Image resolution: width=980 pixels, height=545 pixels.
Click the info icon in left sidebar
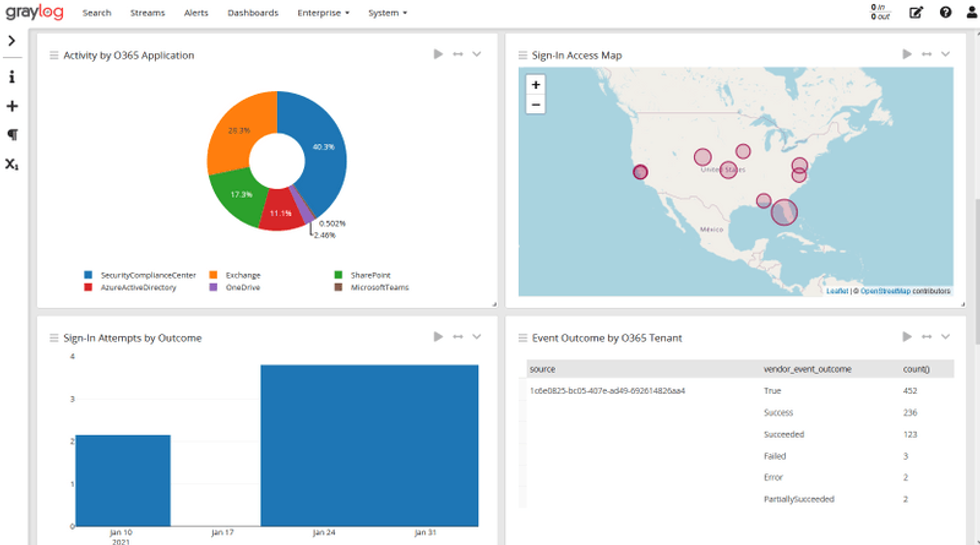click(12, 77)
